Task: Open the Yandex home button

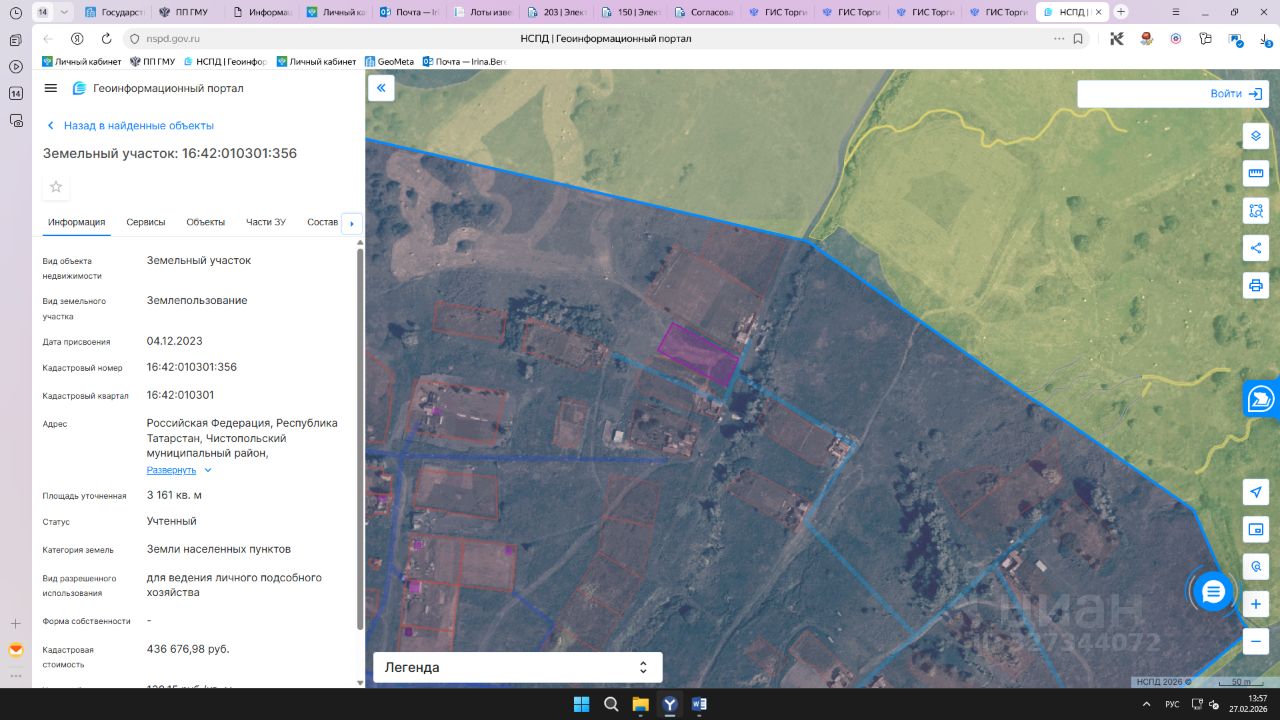Action: [77, 38]
